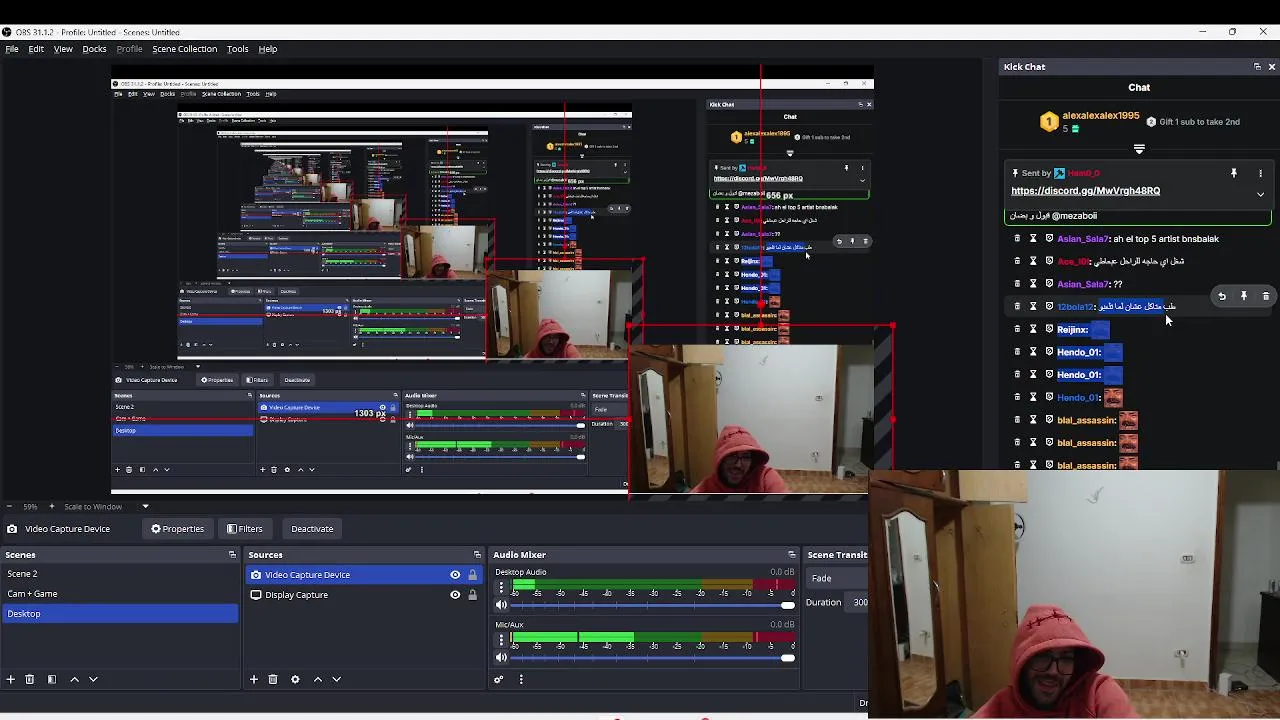Click the Filters button
1280x720 pixels.
(x=244, y=529)
